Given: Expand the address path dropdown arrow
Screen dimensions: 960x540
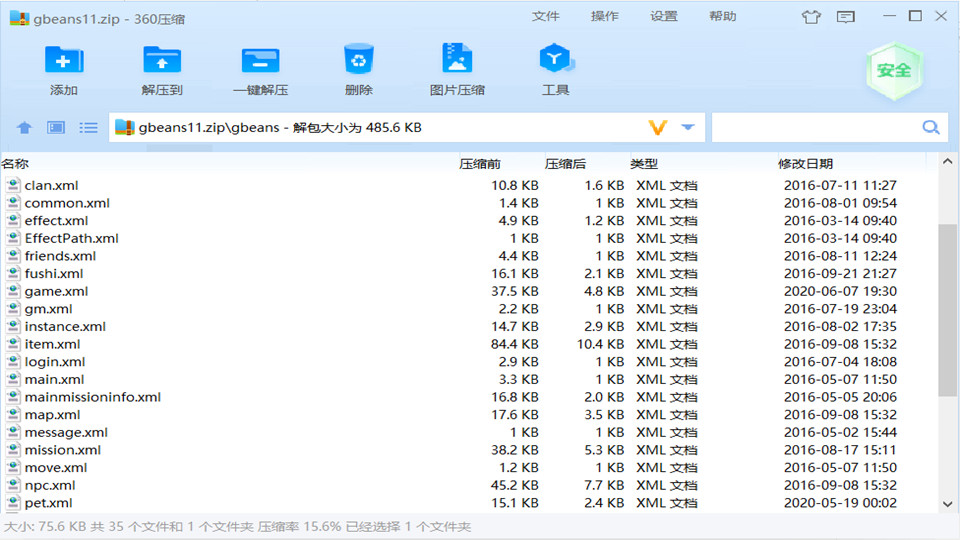Looking at the screenshot, I should pos(688,127).
